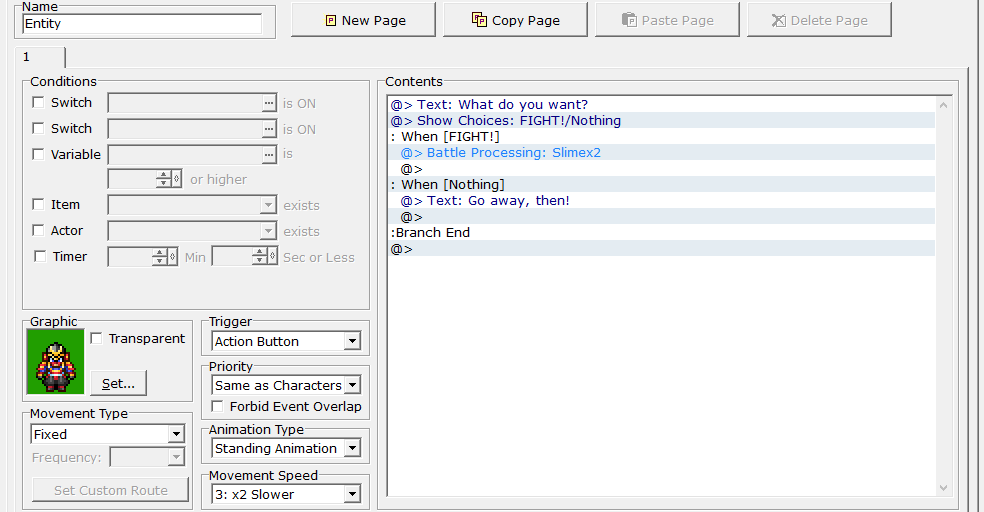Check the Forbid Event Overlap option
The width and height of the screenshot is (984, 512).
(218, 407)
